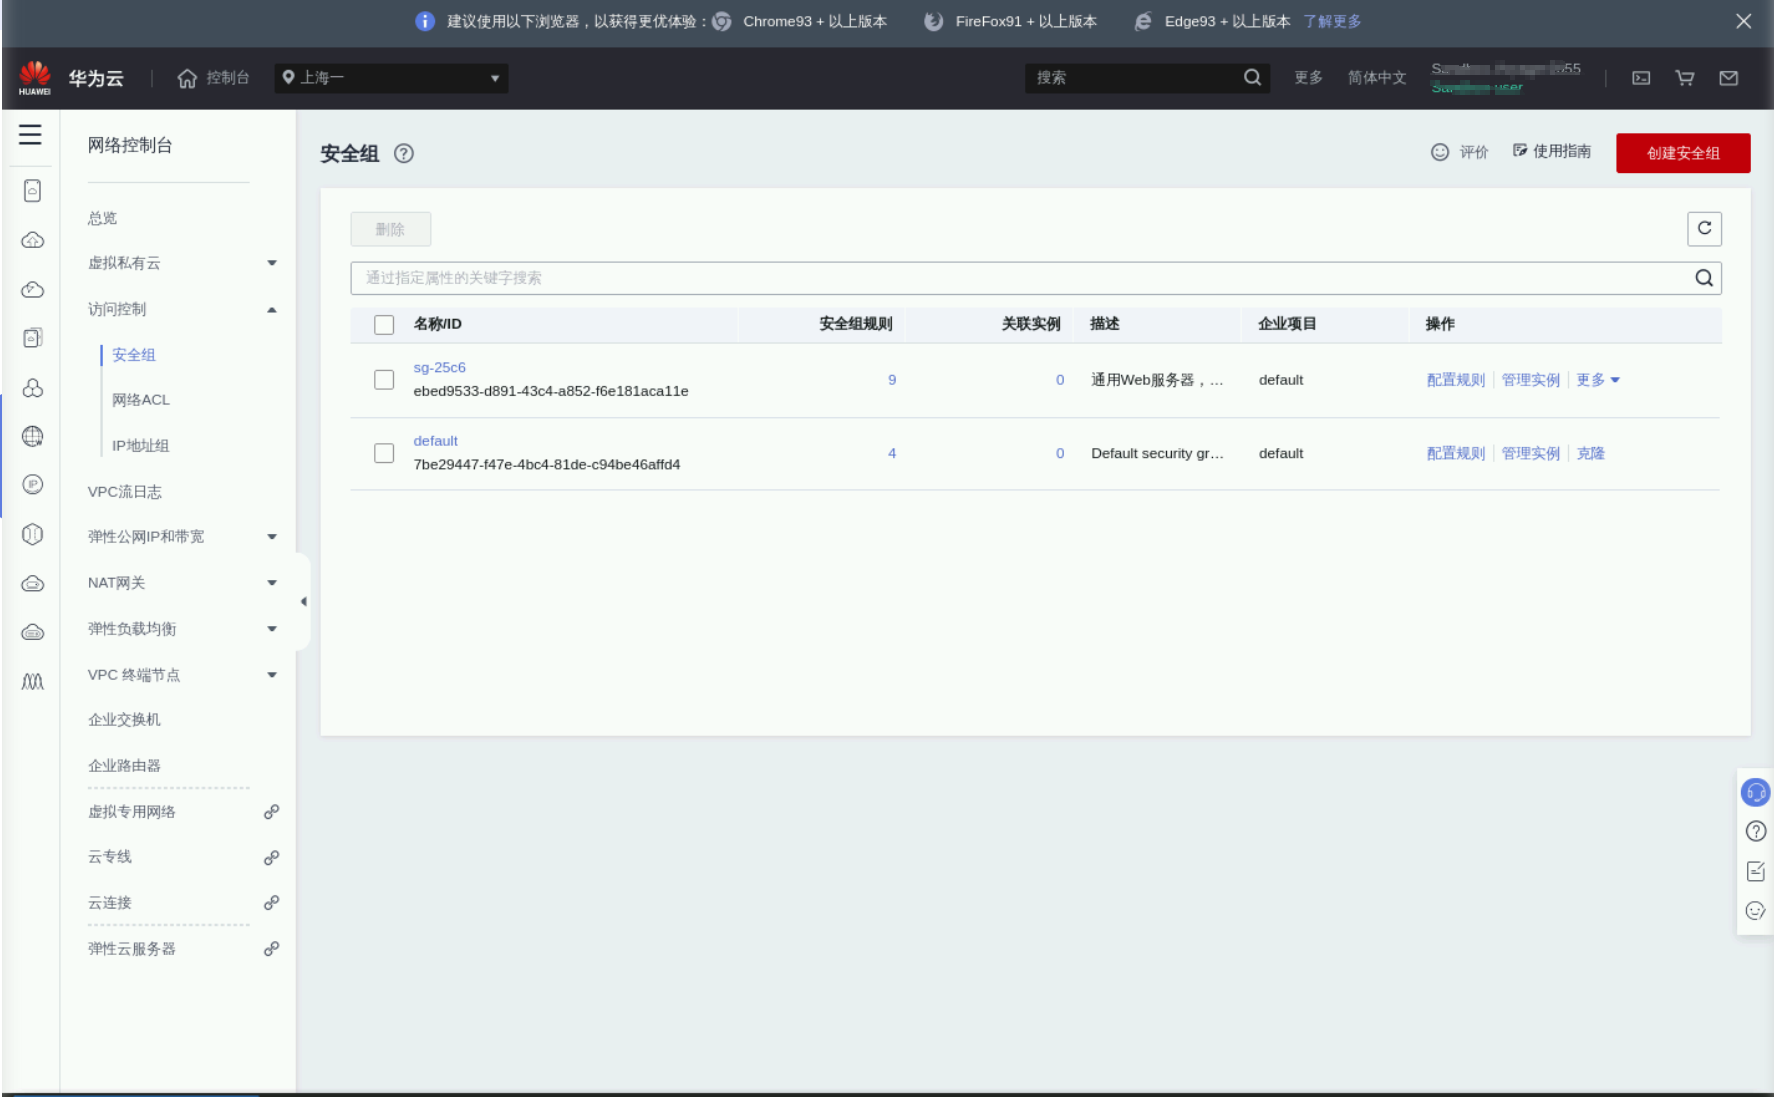Screen dimensions: 1777x1097
Task: Tick the checkbox for sg-25c6
Action: pos(384,380)
